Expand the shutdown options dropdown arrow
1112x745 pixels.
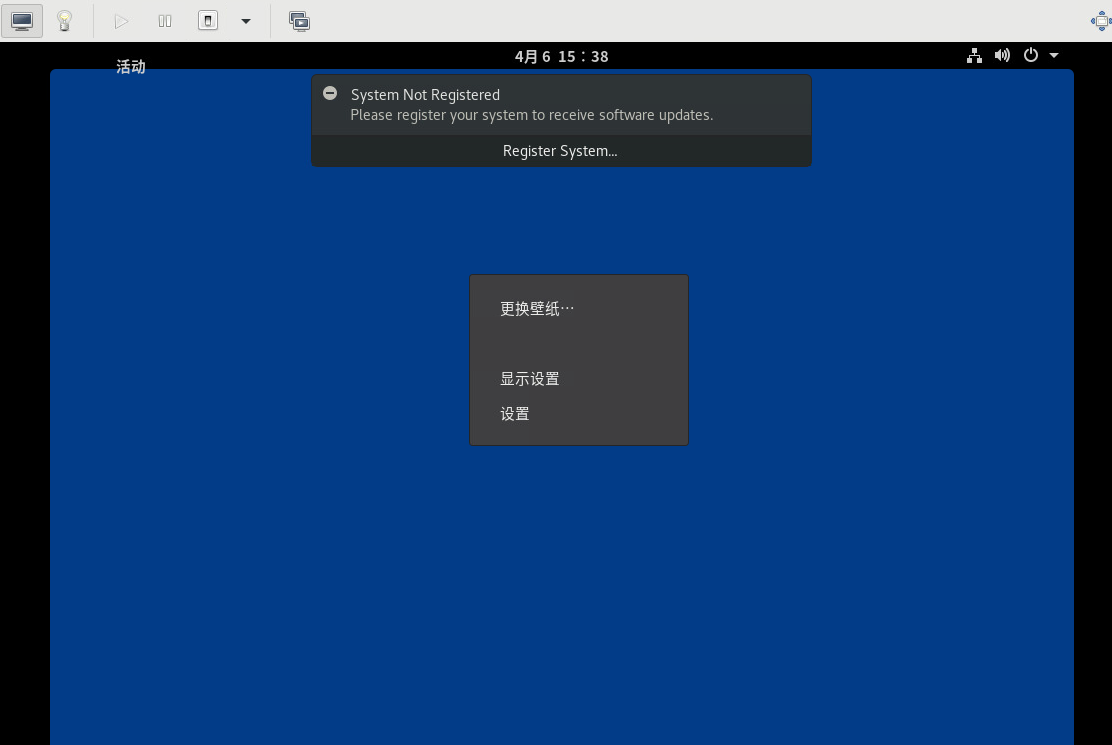[245, 21]
